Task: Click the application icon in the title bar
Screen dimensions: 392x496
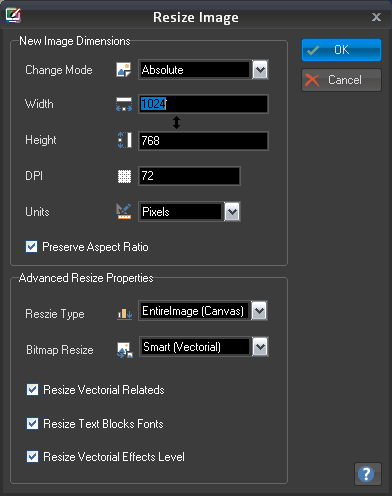Action: coord(13,16)
